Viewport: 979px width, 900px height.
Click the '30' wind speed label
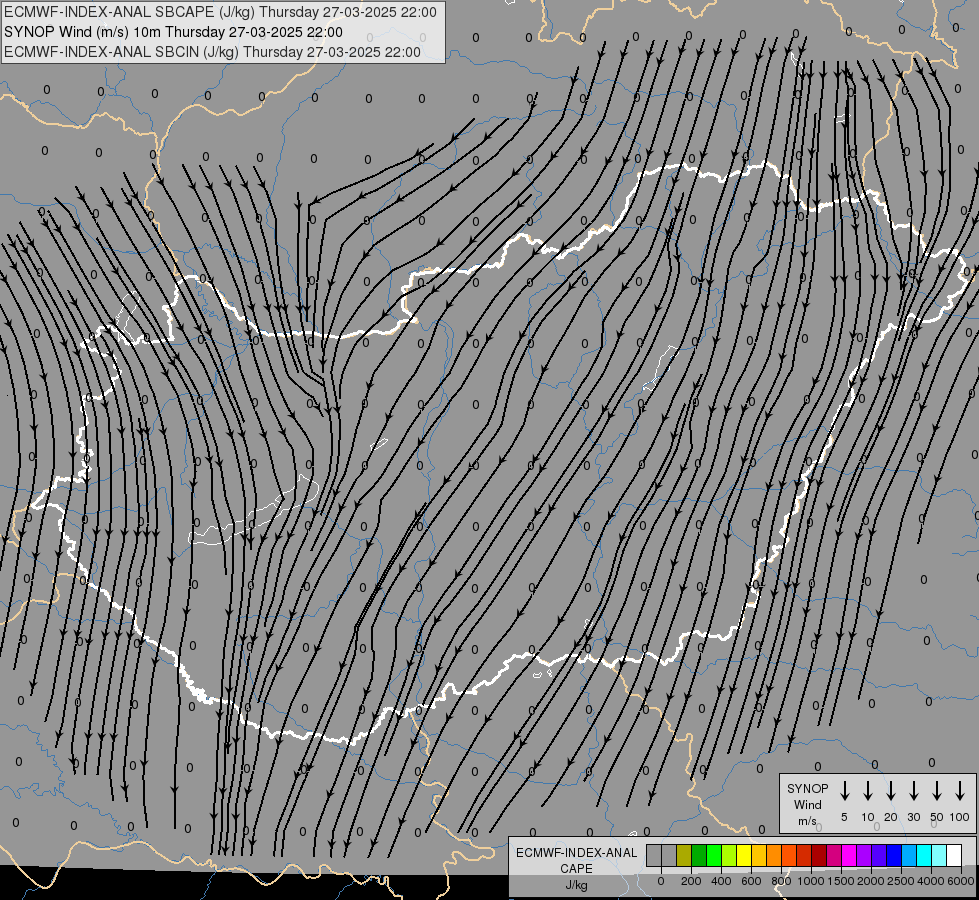point(913,817)
